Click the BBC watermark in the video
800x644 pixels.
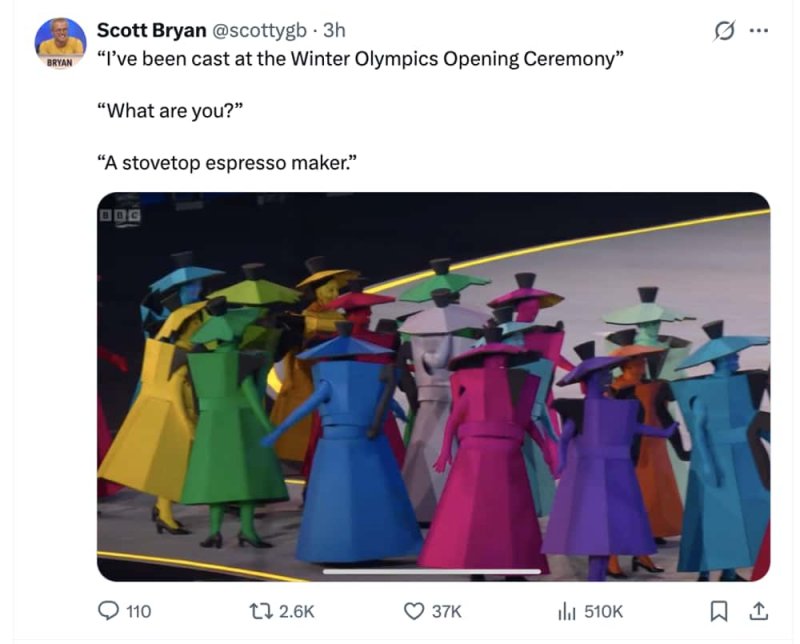pos(120,216)
